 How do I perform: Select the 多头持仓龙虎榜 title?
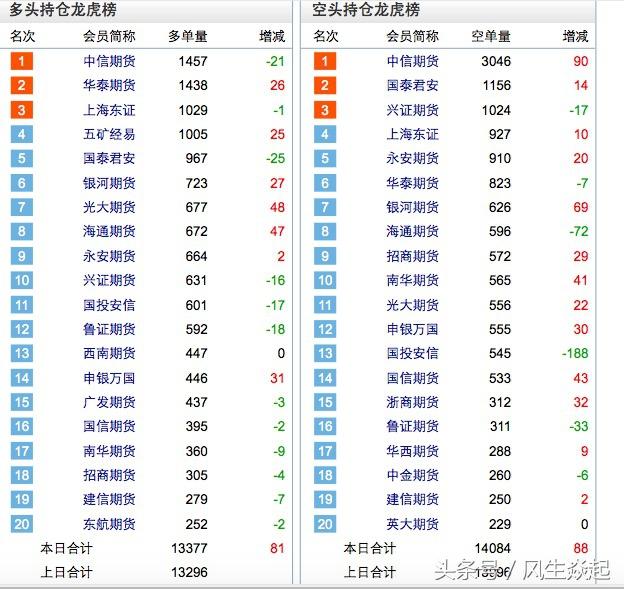(x=63, y=10)
